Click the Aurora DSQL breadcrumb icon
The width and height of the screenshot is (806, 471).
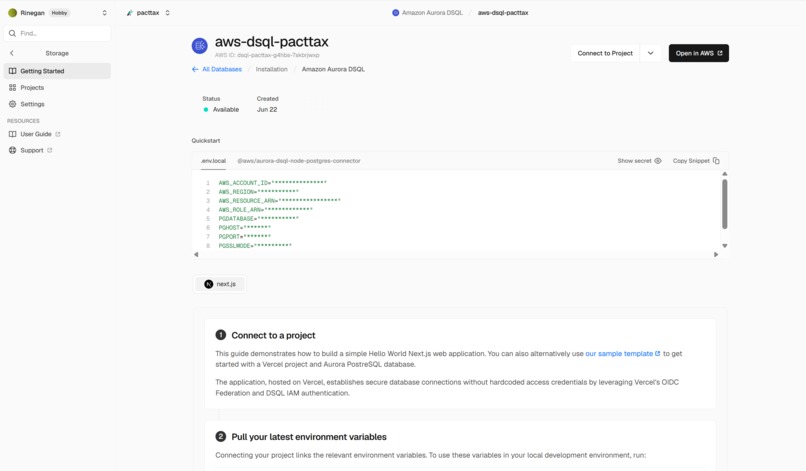(395, 13)
